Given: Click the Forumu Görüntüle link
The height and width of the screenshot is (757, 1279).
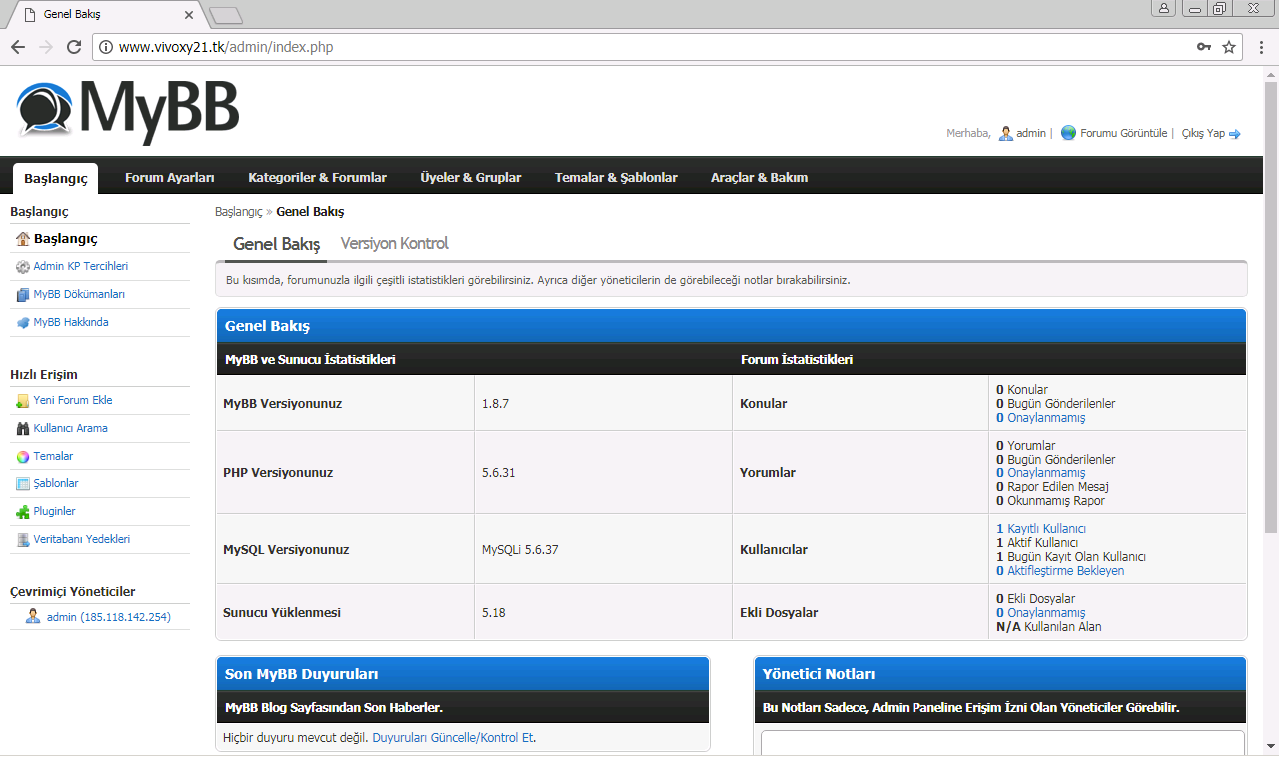Looking at the screenshot, I should (x=1124, y=133).
